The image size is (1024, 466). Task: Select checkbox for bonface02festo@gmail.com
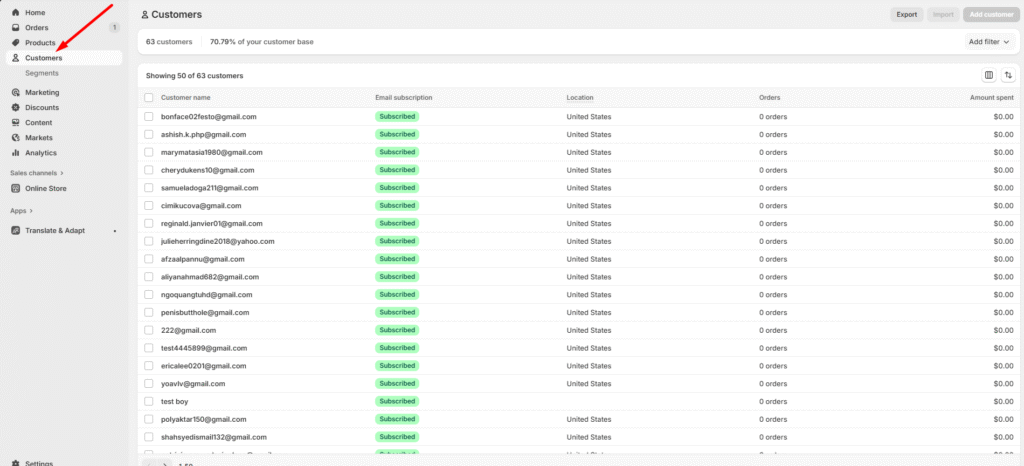pos(149,117)
